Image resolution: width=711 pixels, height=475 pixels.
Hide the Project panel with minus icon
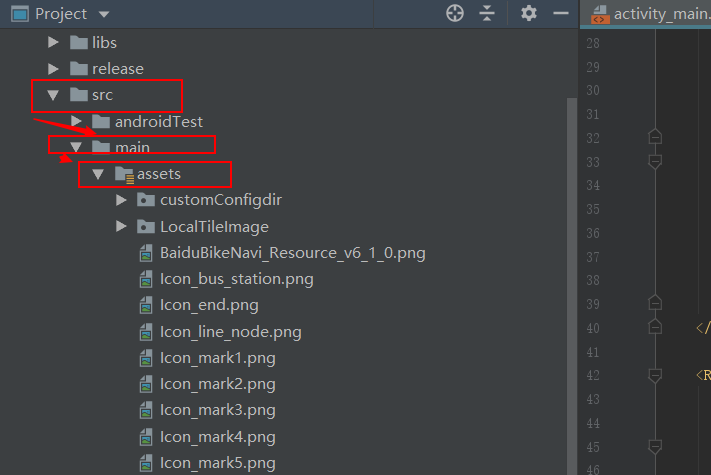561,14
